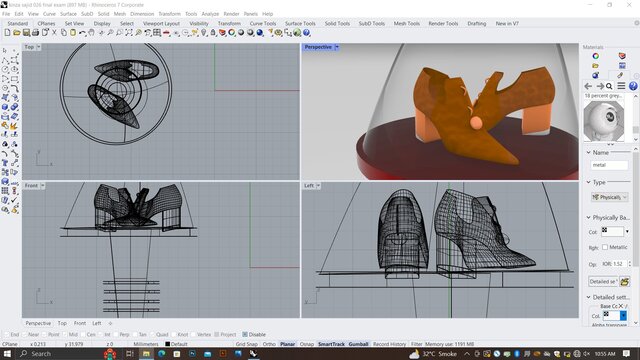Select the 18 percent grey material thumbnail
The width and height of the screenshot is (640, 360).
coord(604,121)
